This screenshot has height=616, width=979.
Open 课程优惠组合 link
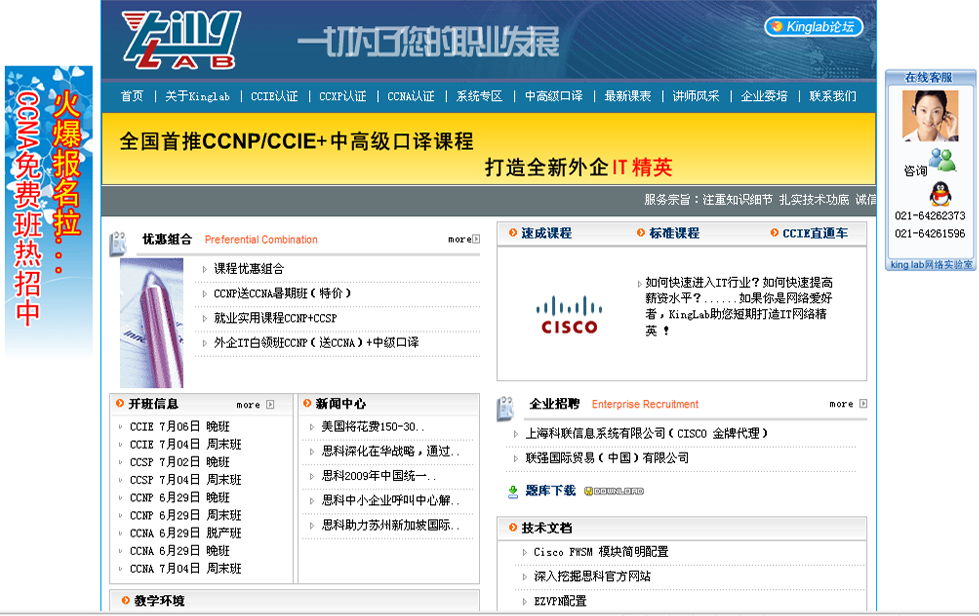point(248,269)
